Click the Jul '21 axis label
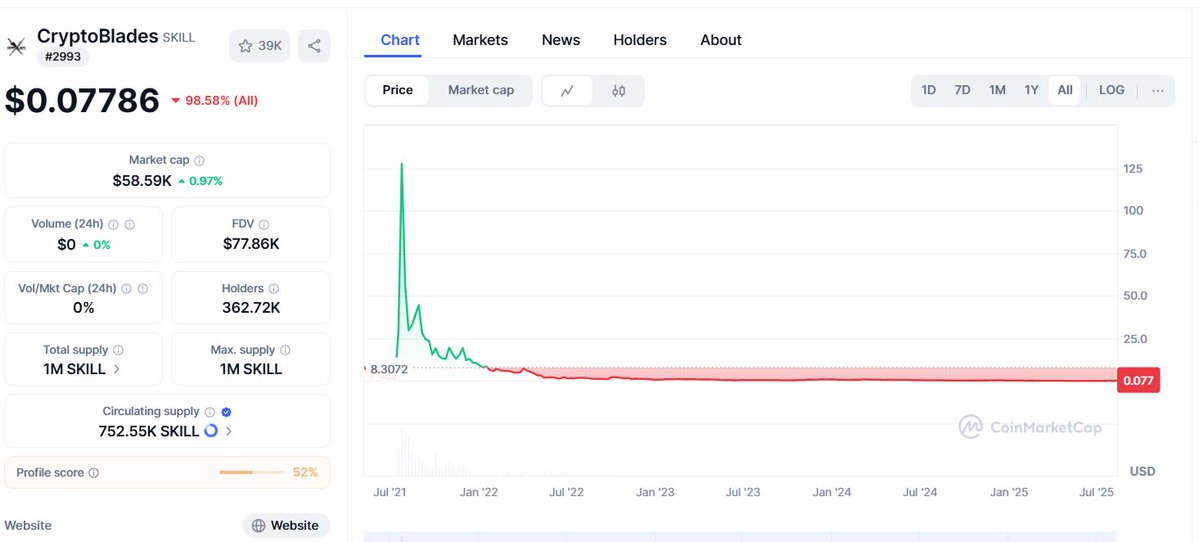The image size is (1199, 542). click(x=390, y=492)
